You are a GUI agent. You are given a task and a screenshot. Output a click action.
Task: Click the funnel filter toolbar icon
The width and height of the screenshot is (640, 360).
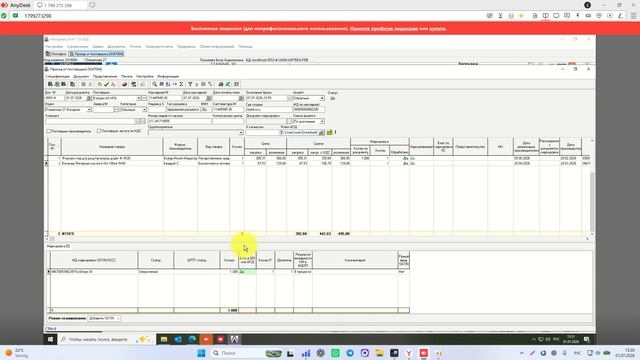190,84
